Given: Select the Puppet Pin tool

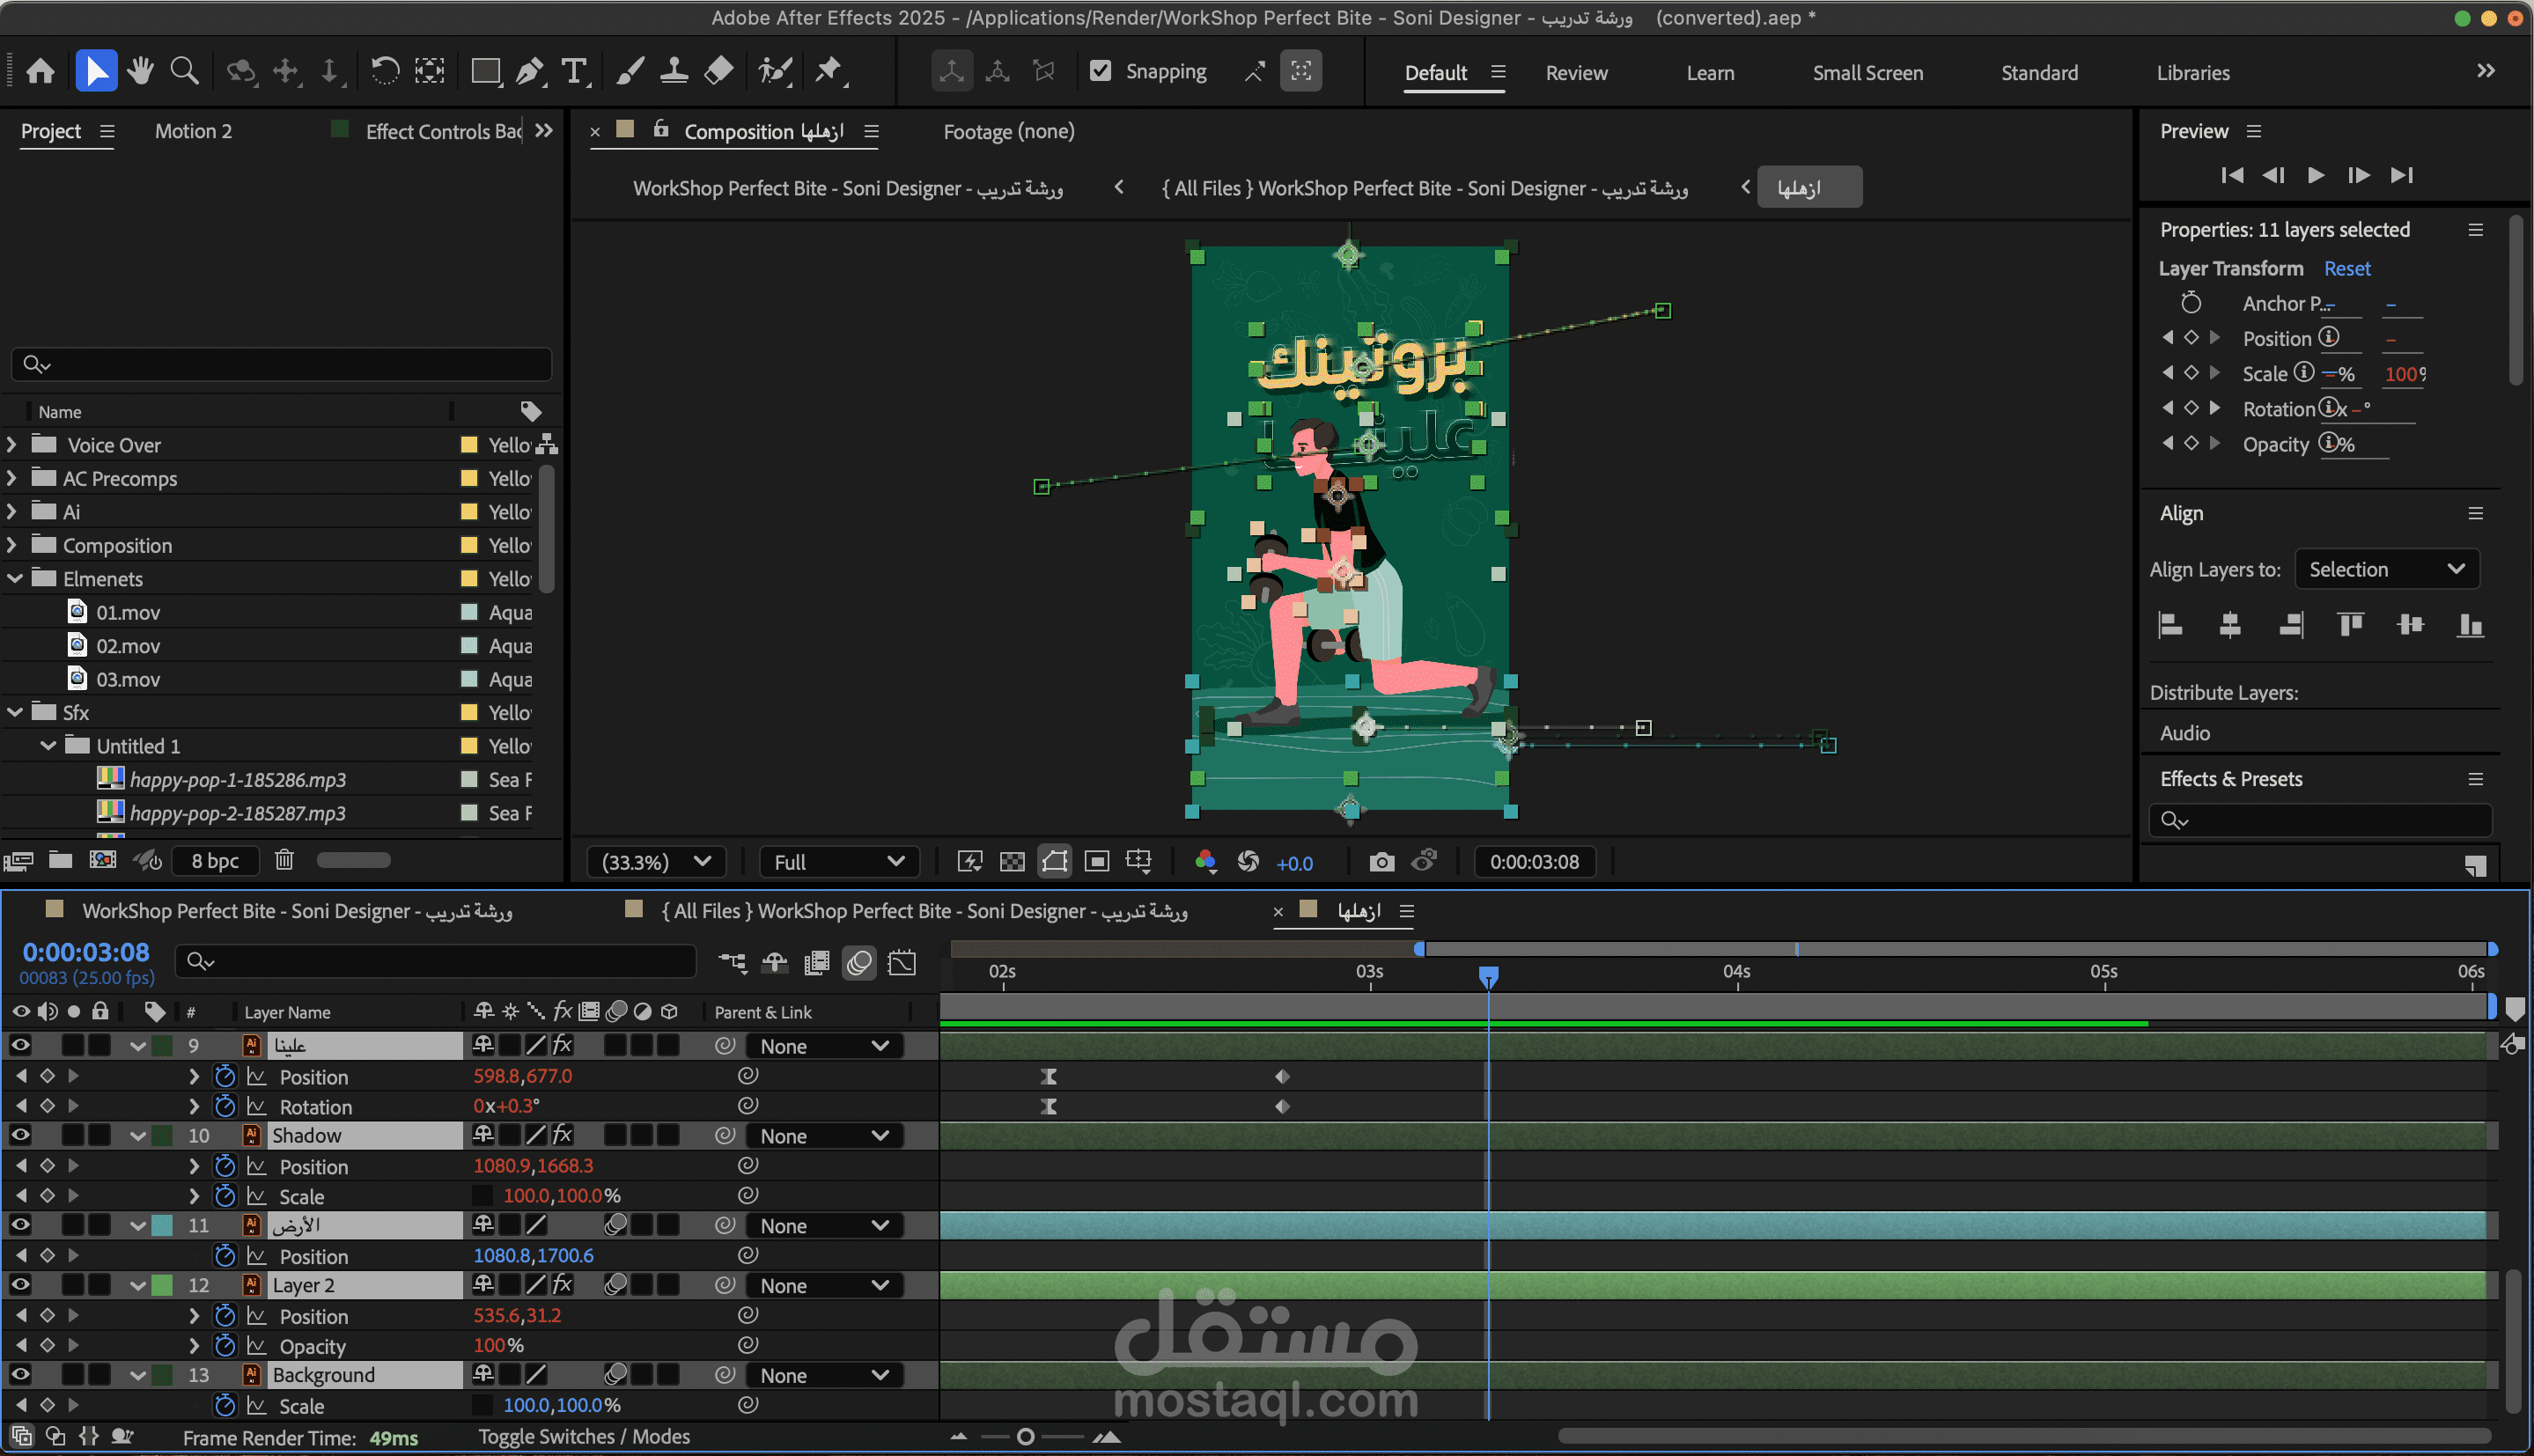Looking at the screenshot, I should point(828,71).
